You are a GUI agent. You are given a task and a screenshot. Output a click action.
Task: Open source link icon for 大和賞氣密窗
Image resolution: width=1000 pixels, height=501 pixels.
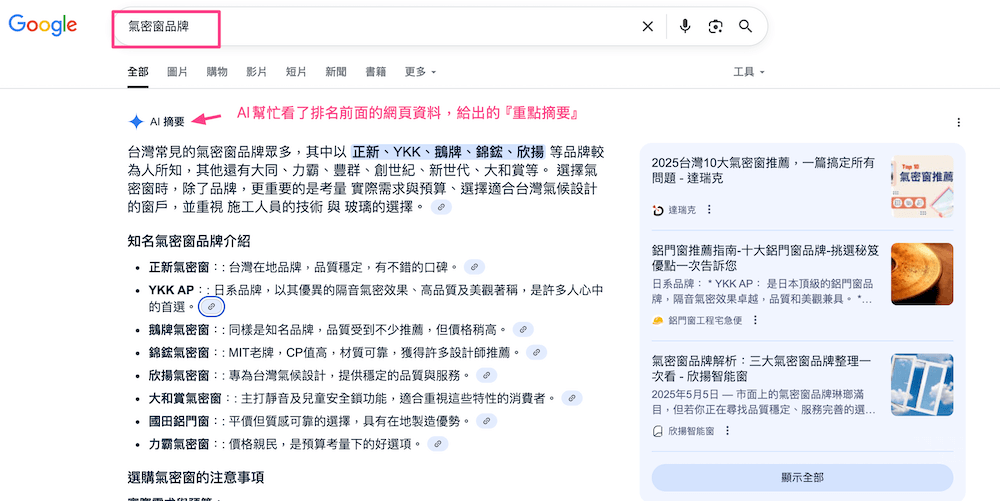click(571, 398)
